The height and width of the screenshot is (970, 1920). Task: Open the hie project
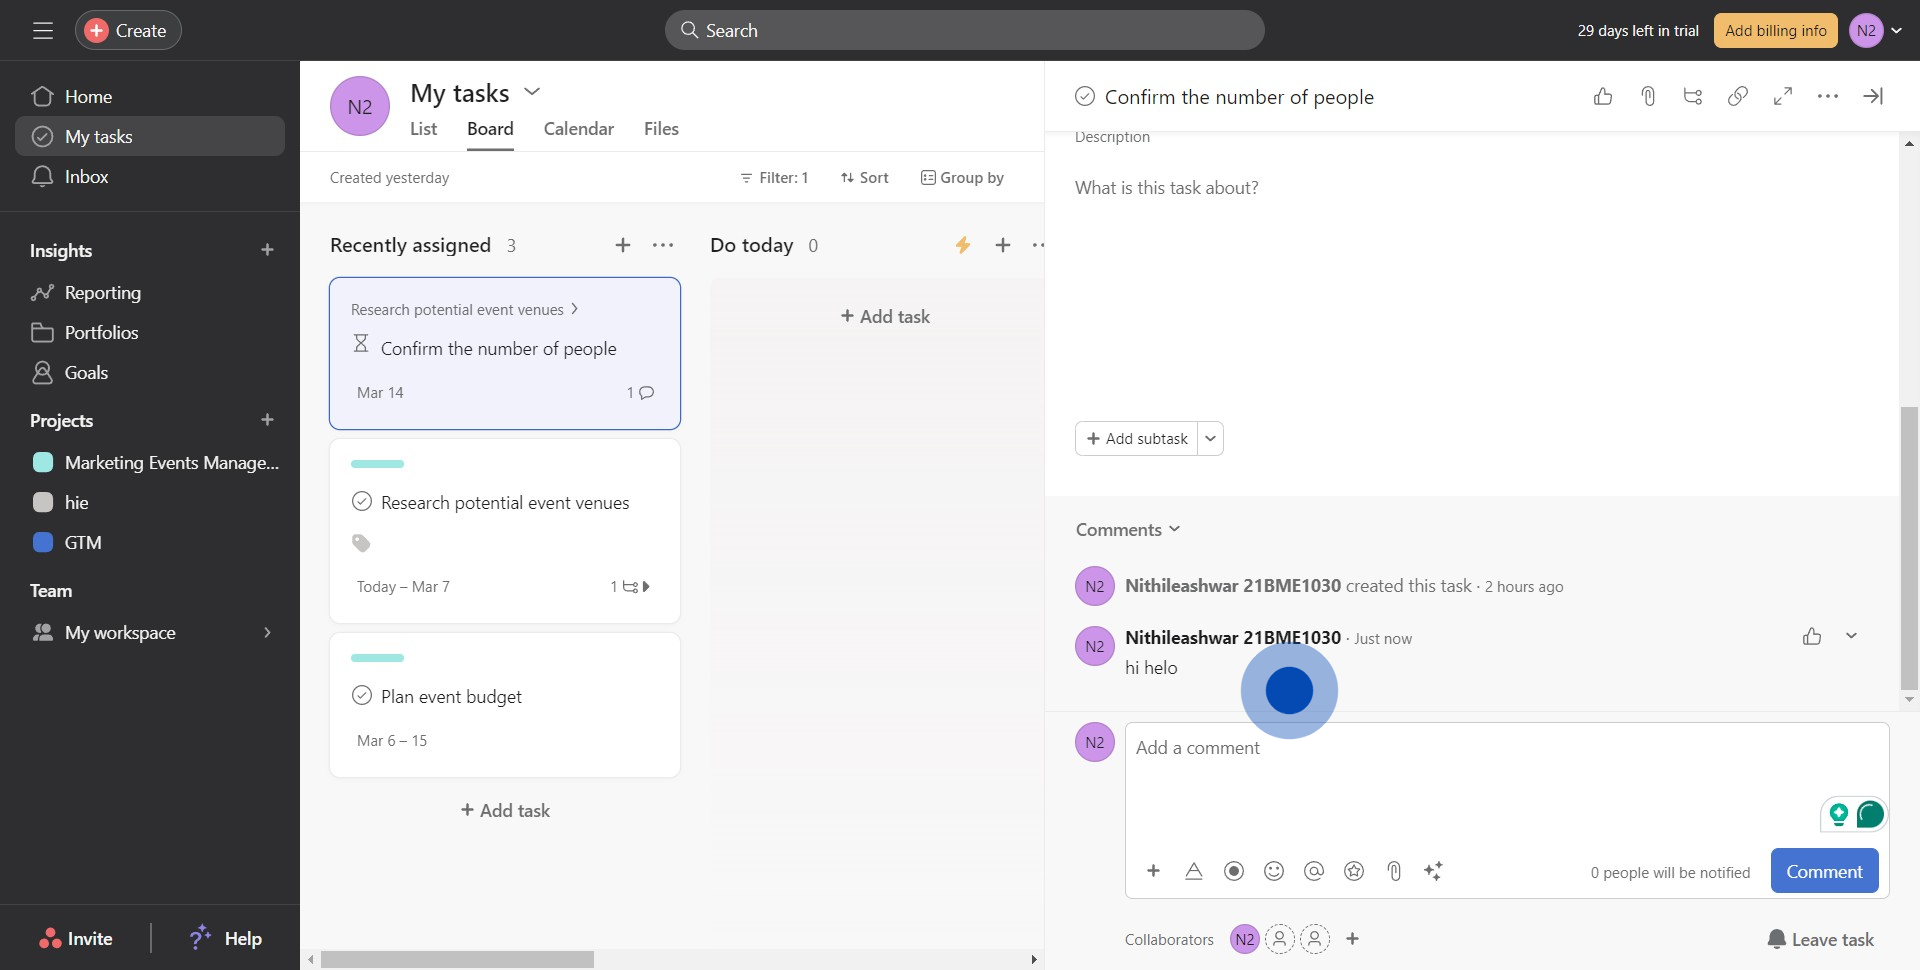150,503
